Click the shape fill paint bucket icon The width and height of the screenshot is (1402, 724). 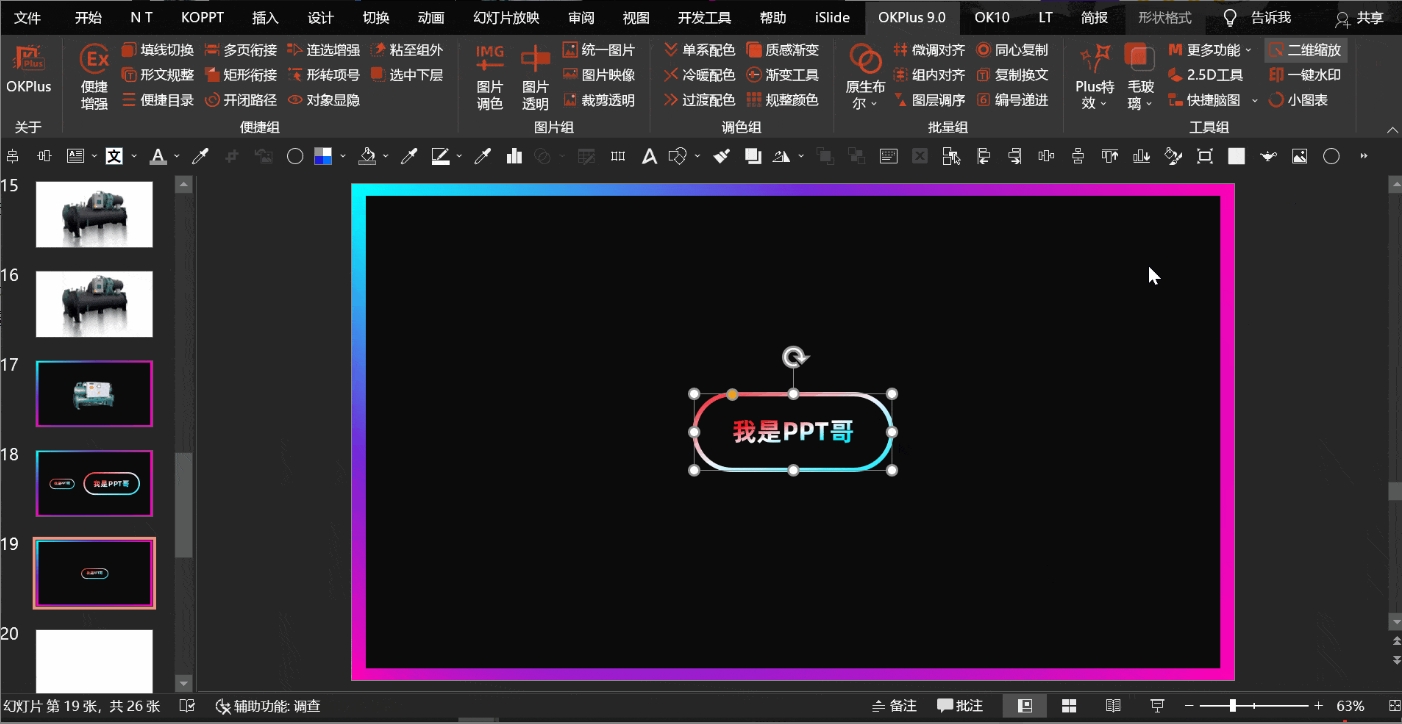click(367, 156)
